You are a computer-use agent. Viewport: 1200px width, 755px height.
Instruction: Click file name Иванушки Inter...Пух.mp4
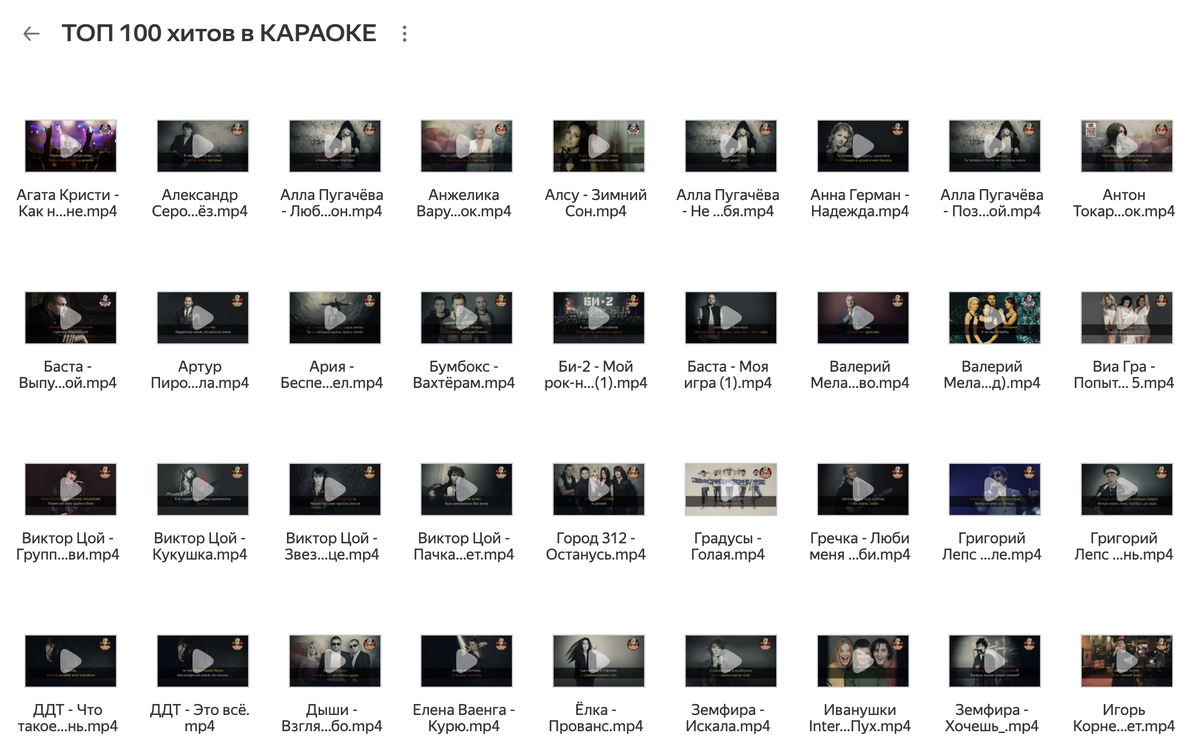[x=860, y=718]
